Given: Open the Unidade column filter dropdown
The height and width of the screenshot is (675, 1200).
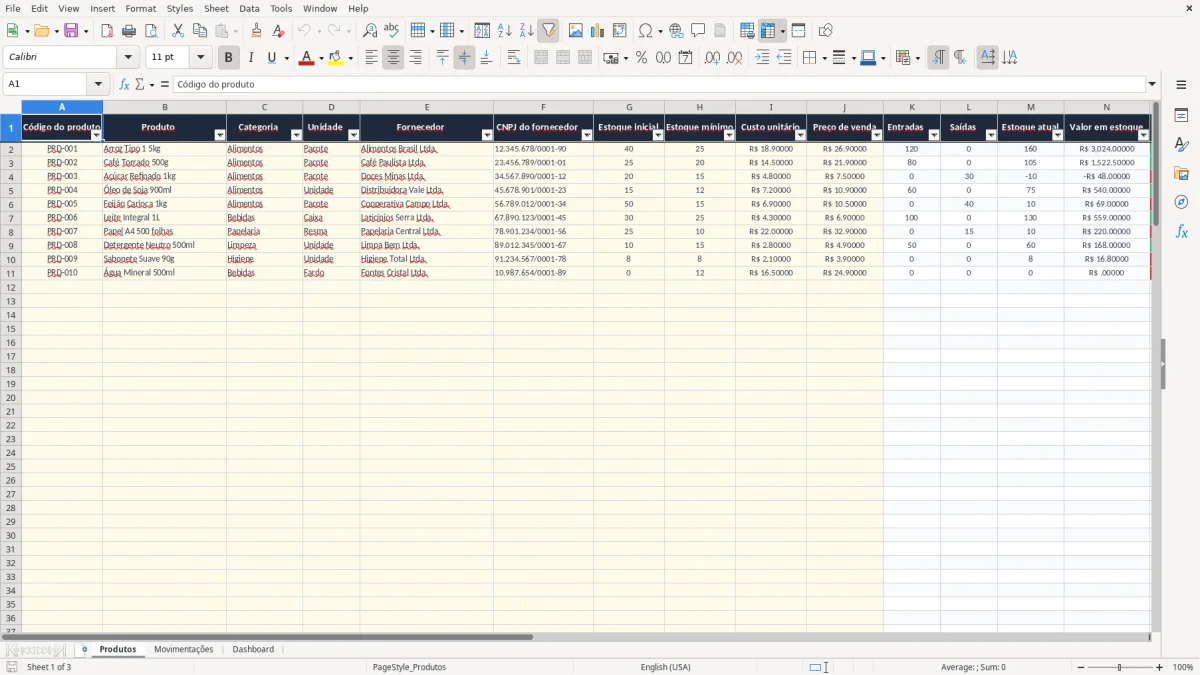Looking at the screenshot, I should tap(353, 135).
